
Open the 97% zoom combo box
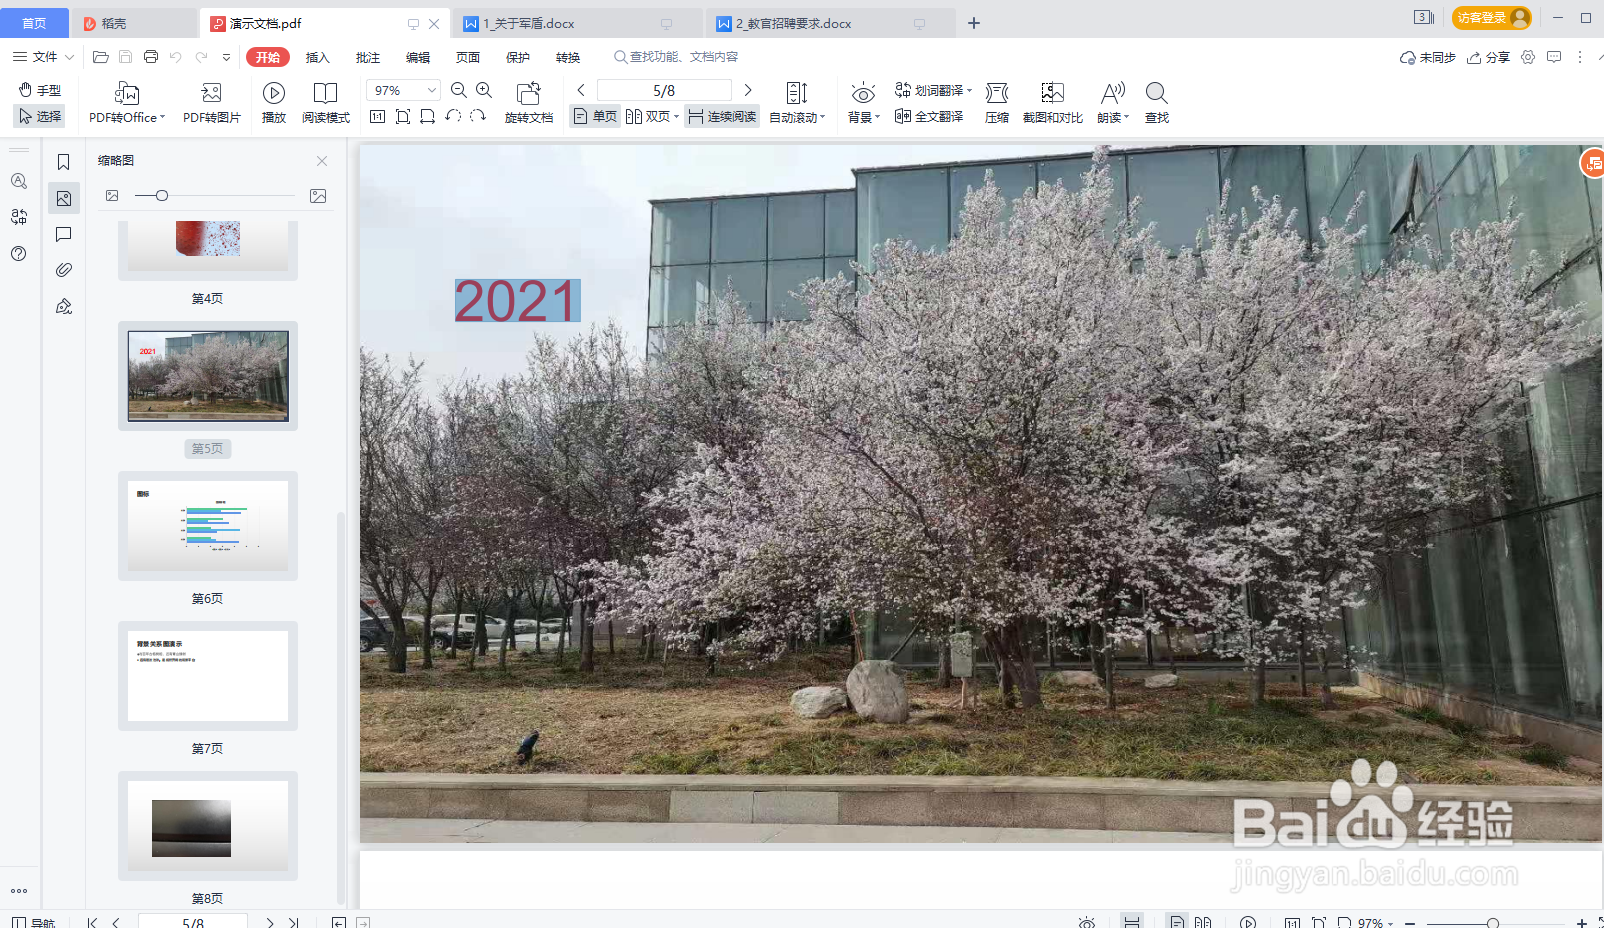(x=403, y=90)
